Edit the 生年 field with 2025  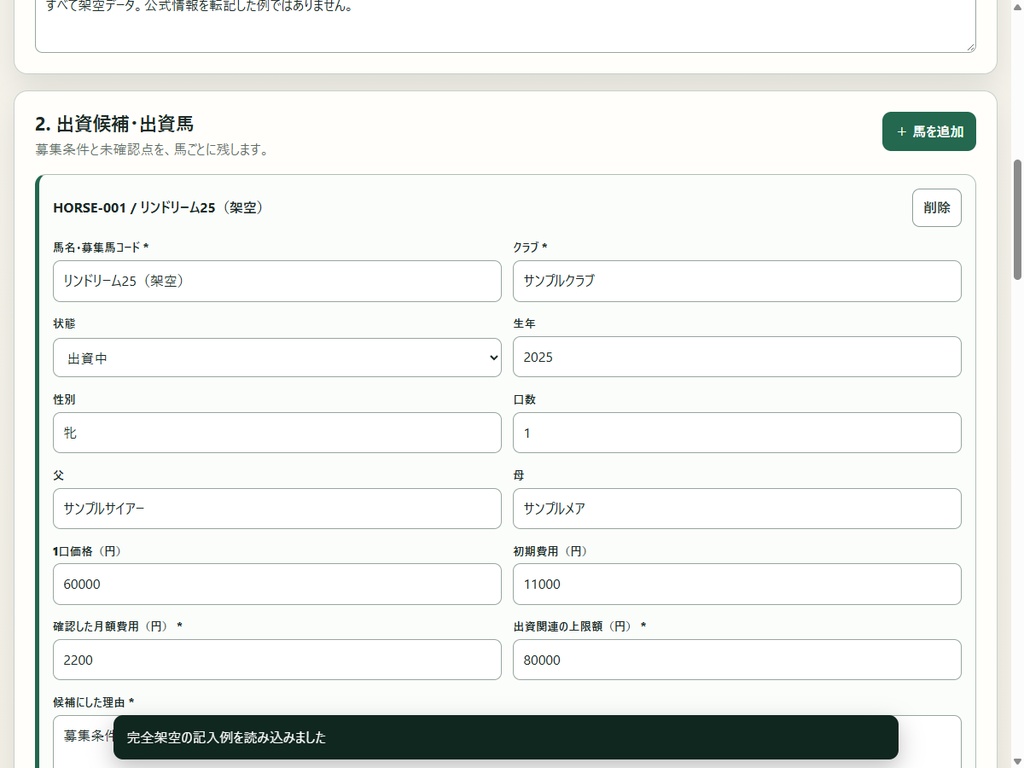(x=737, y=357)
